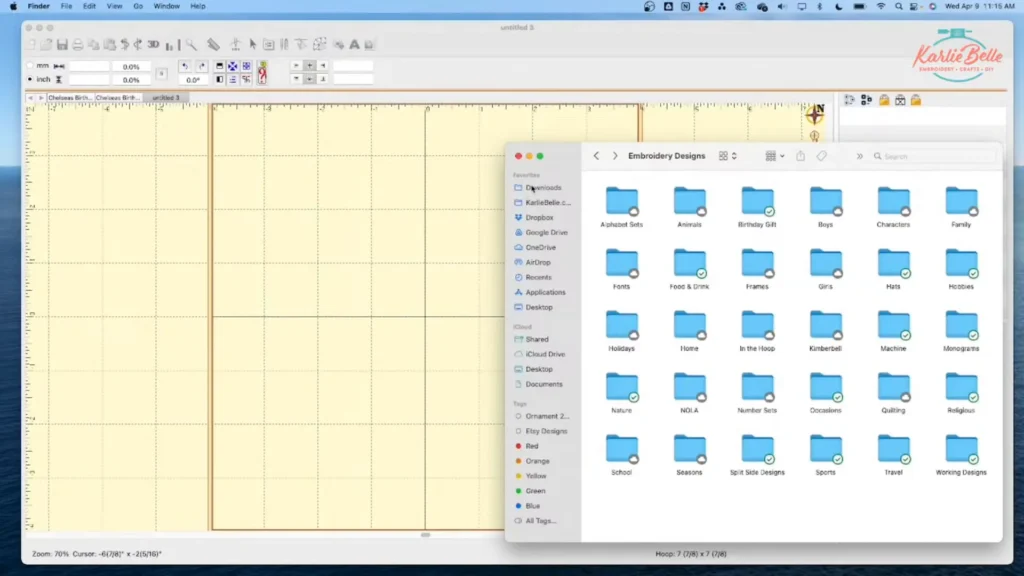Select the Split Side Designs folder

[757, 455]
